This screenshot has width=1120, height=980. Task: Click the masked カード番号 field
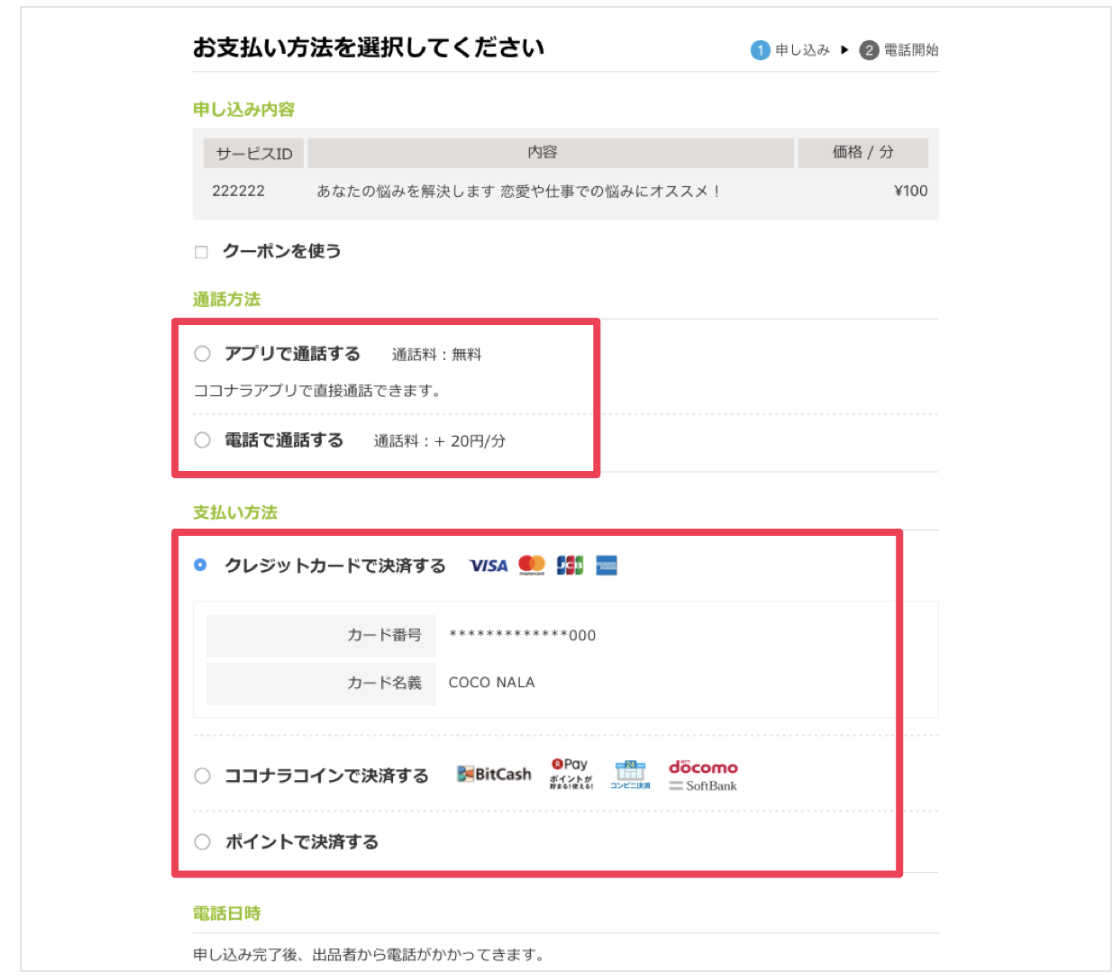coord(520,634)
